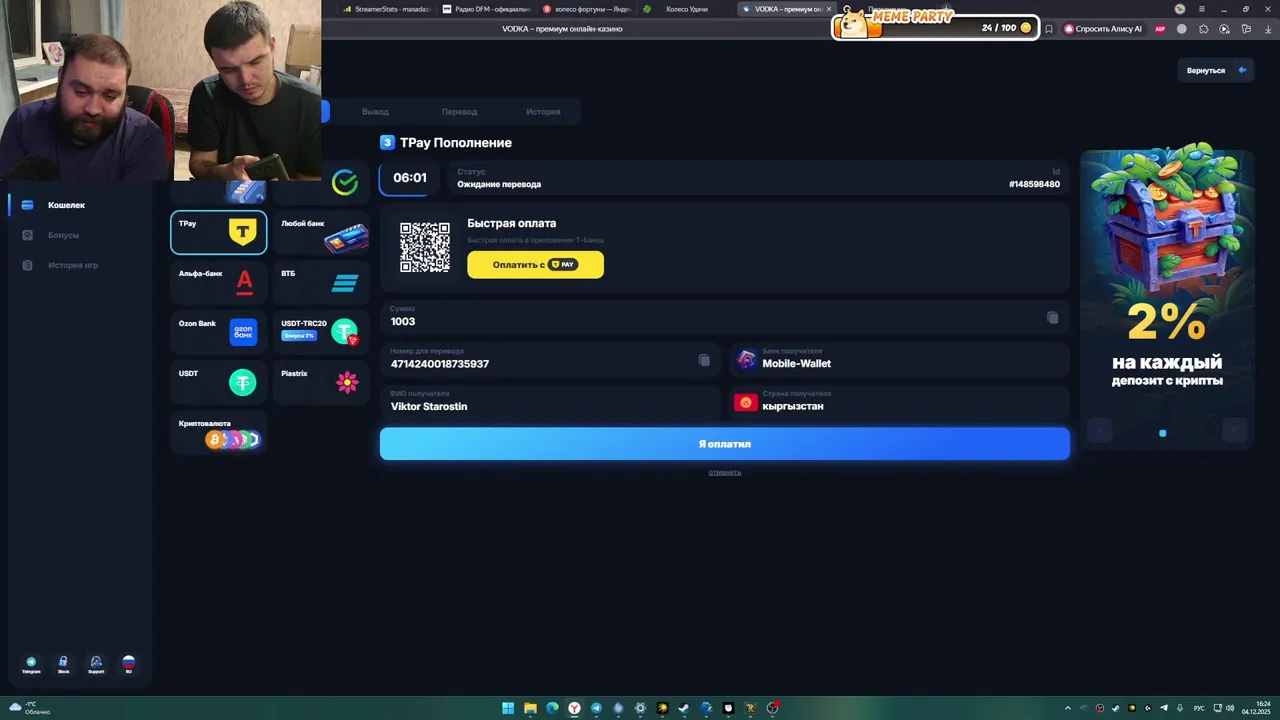Click the payment QR code
1280x720 pixels.
pos(425,247)
